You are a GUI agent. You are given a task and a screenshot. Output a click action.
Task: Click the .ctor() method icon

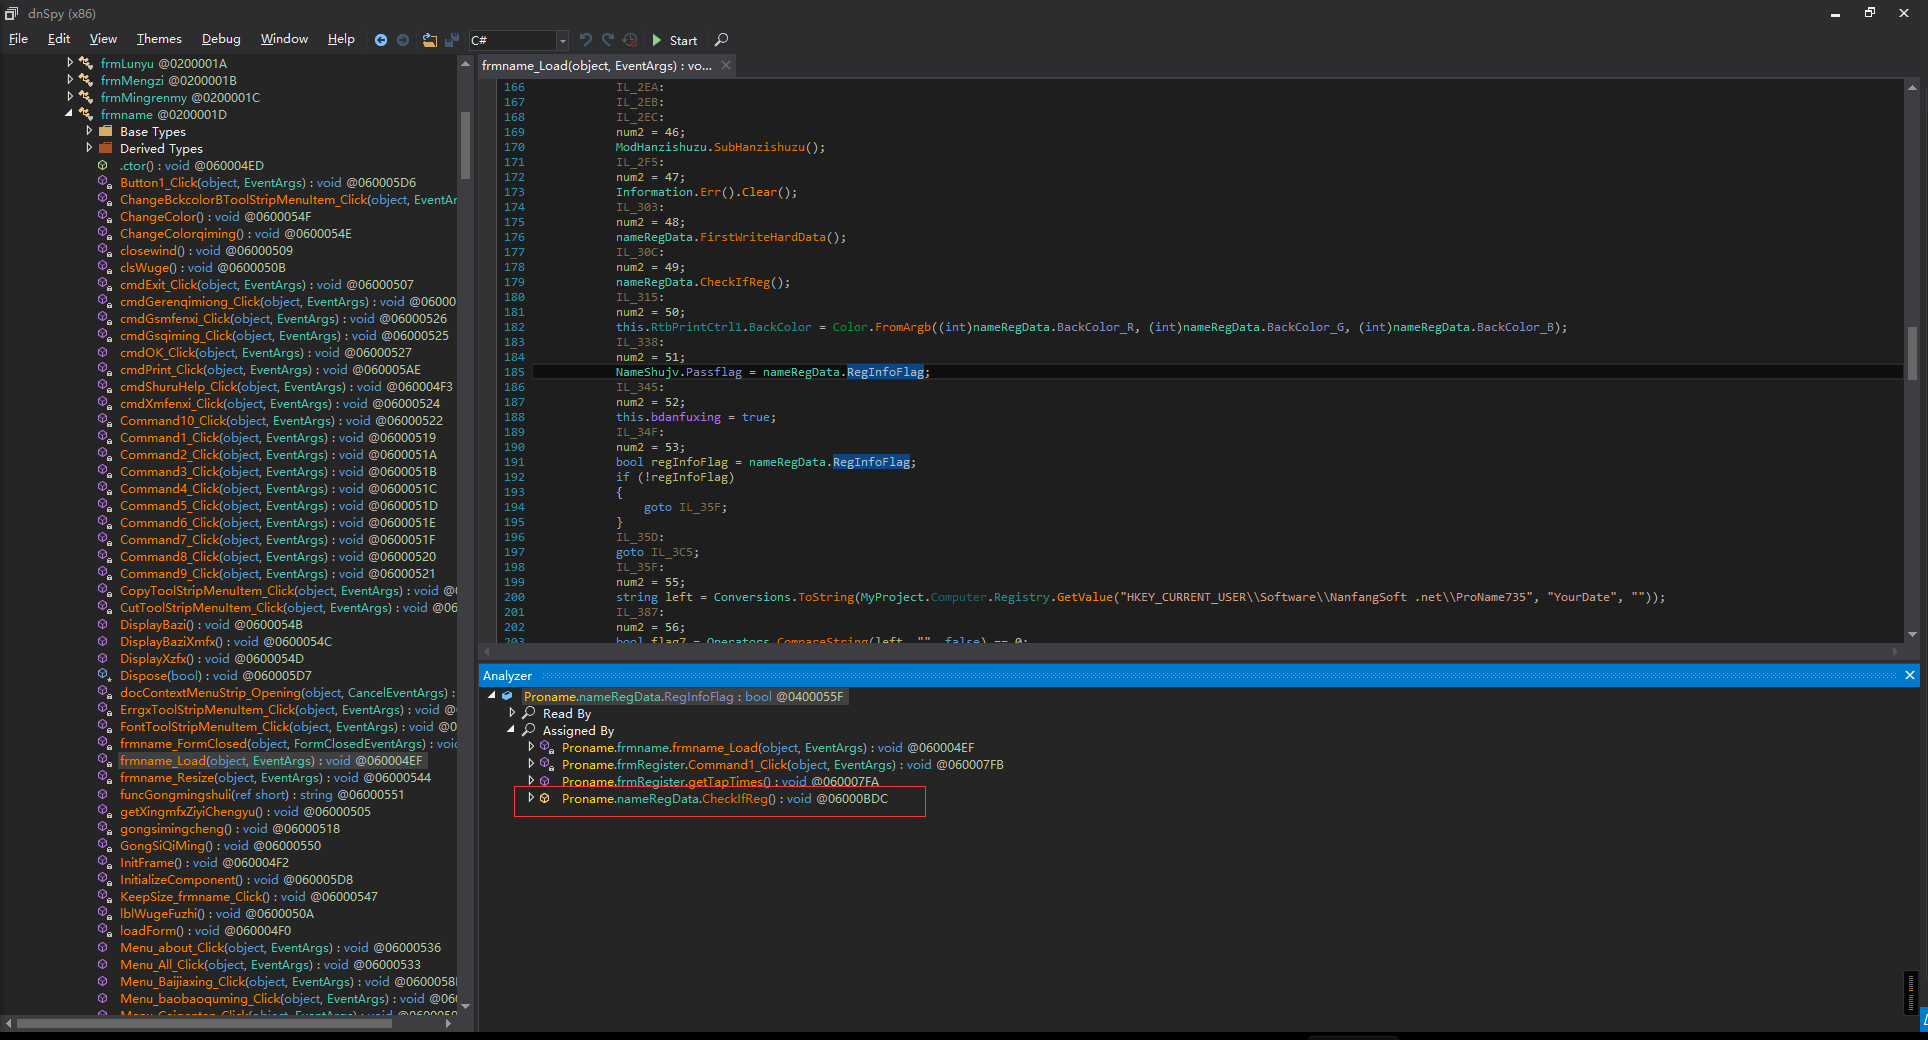click(102, 165)
